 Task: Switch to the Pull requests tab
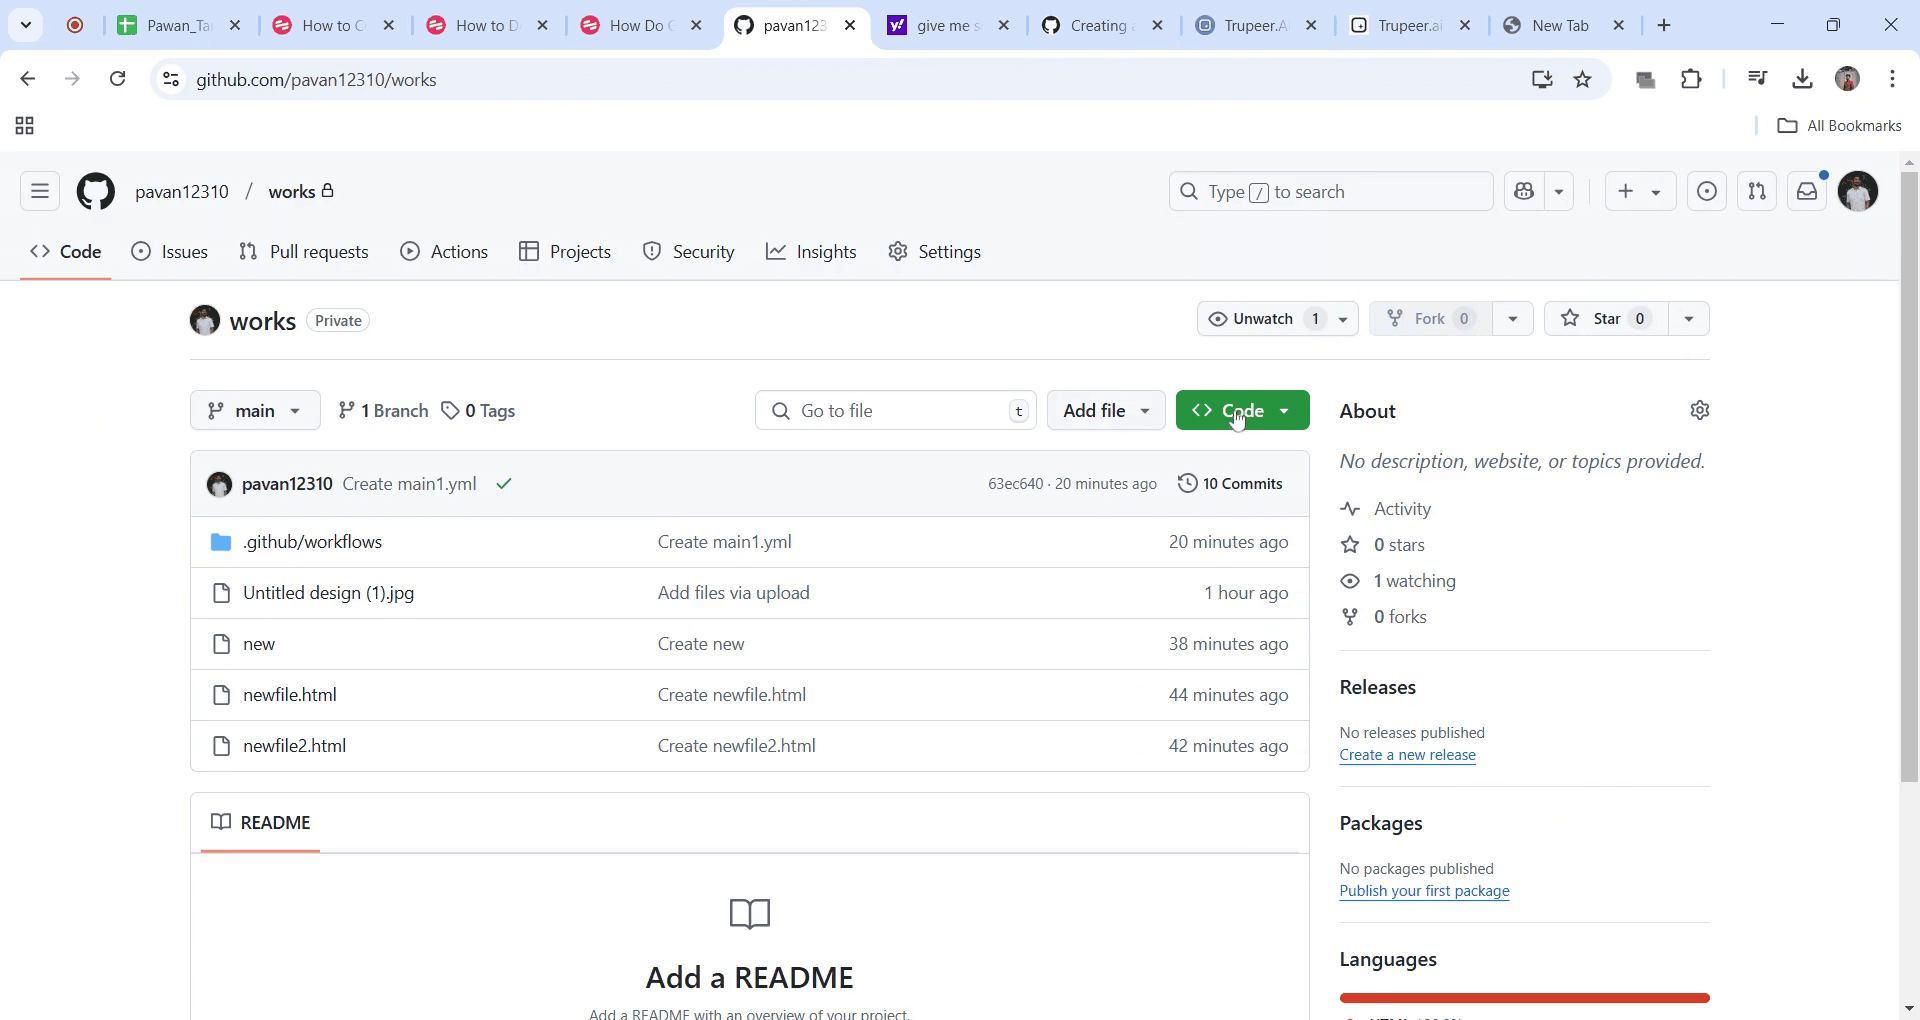click(304, 252)
